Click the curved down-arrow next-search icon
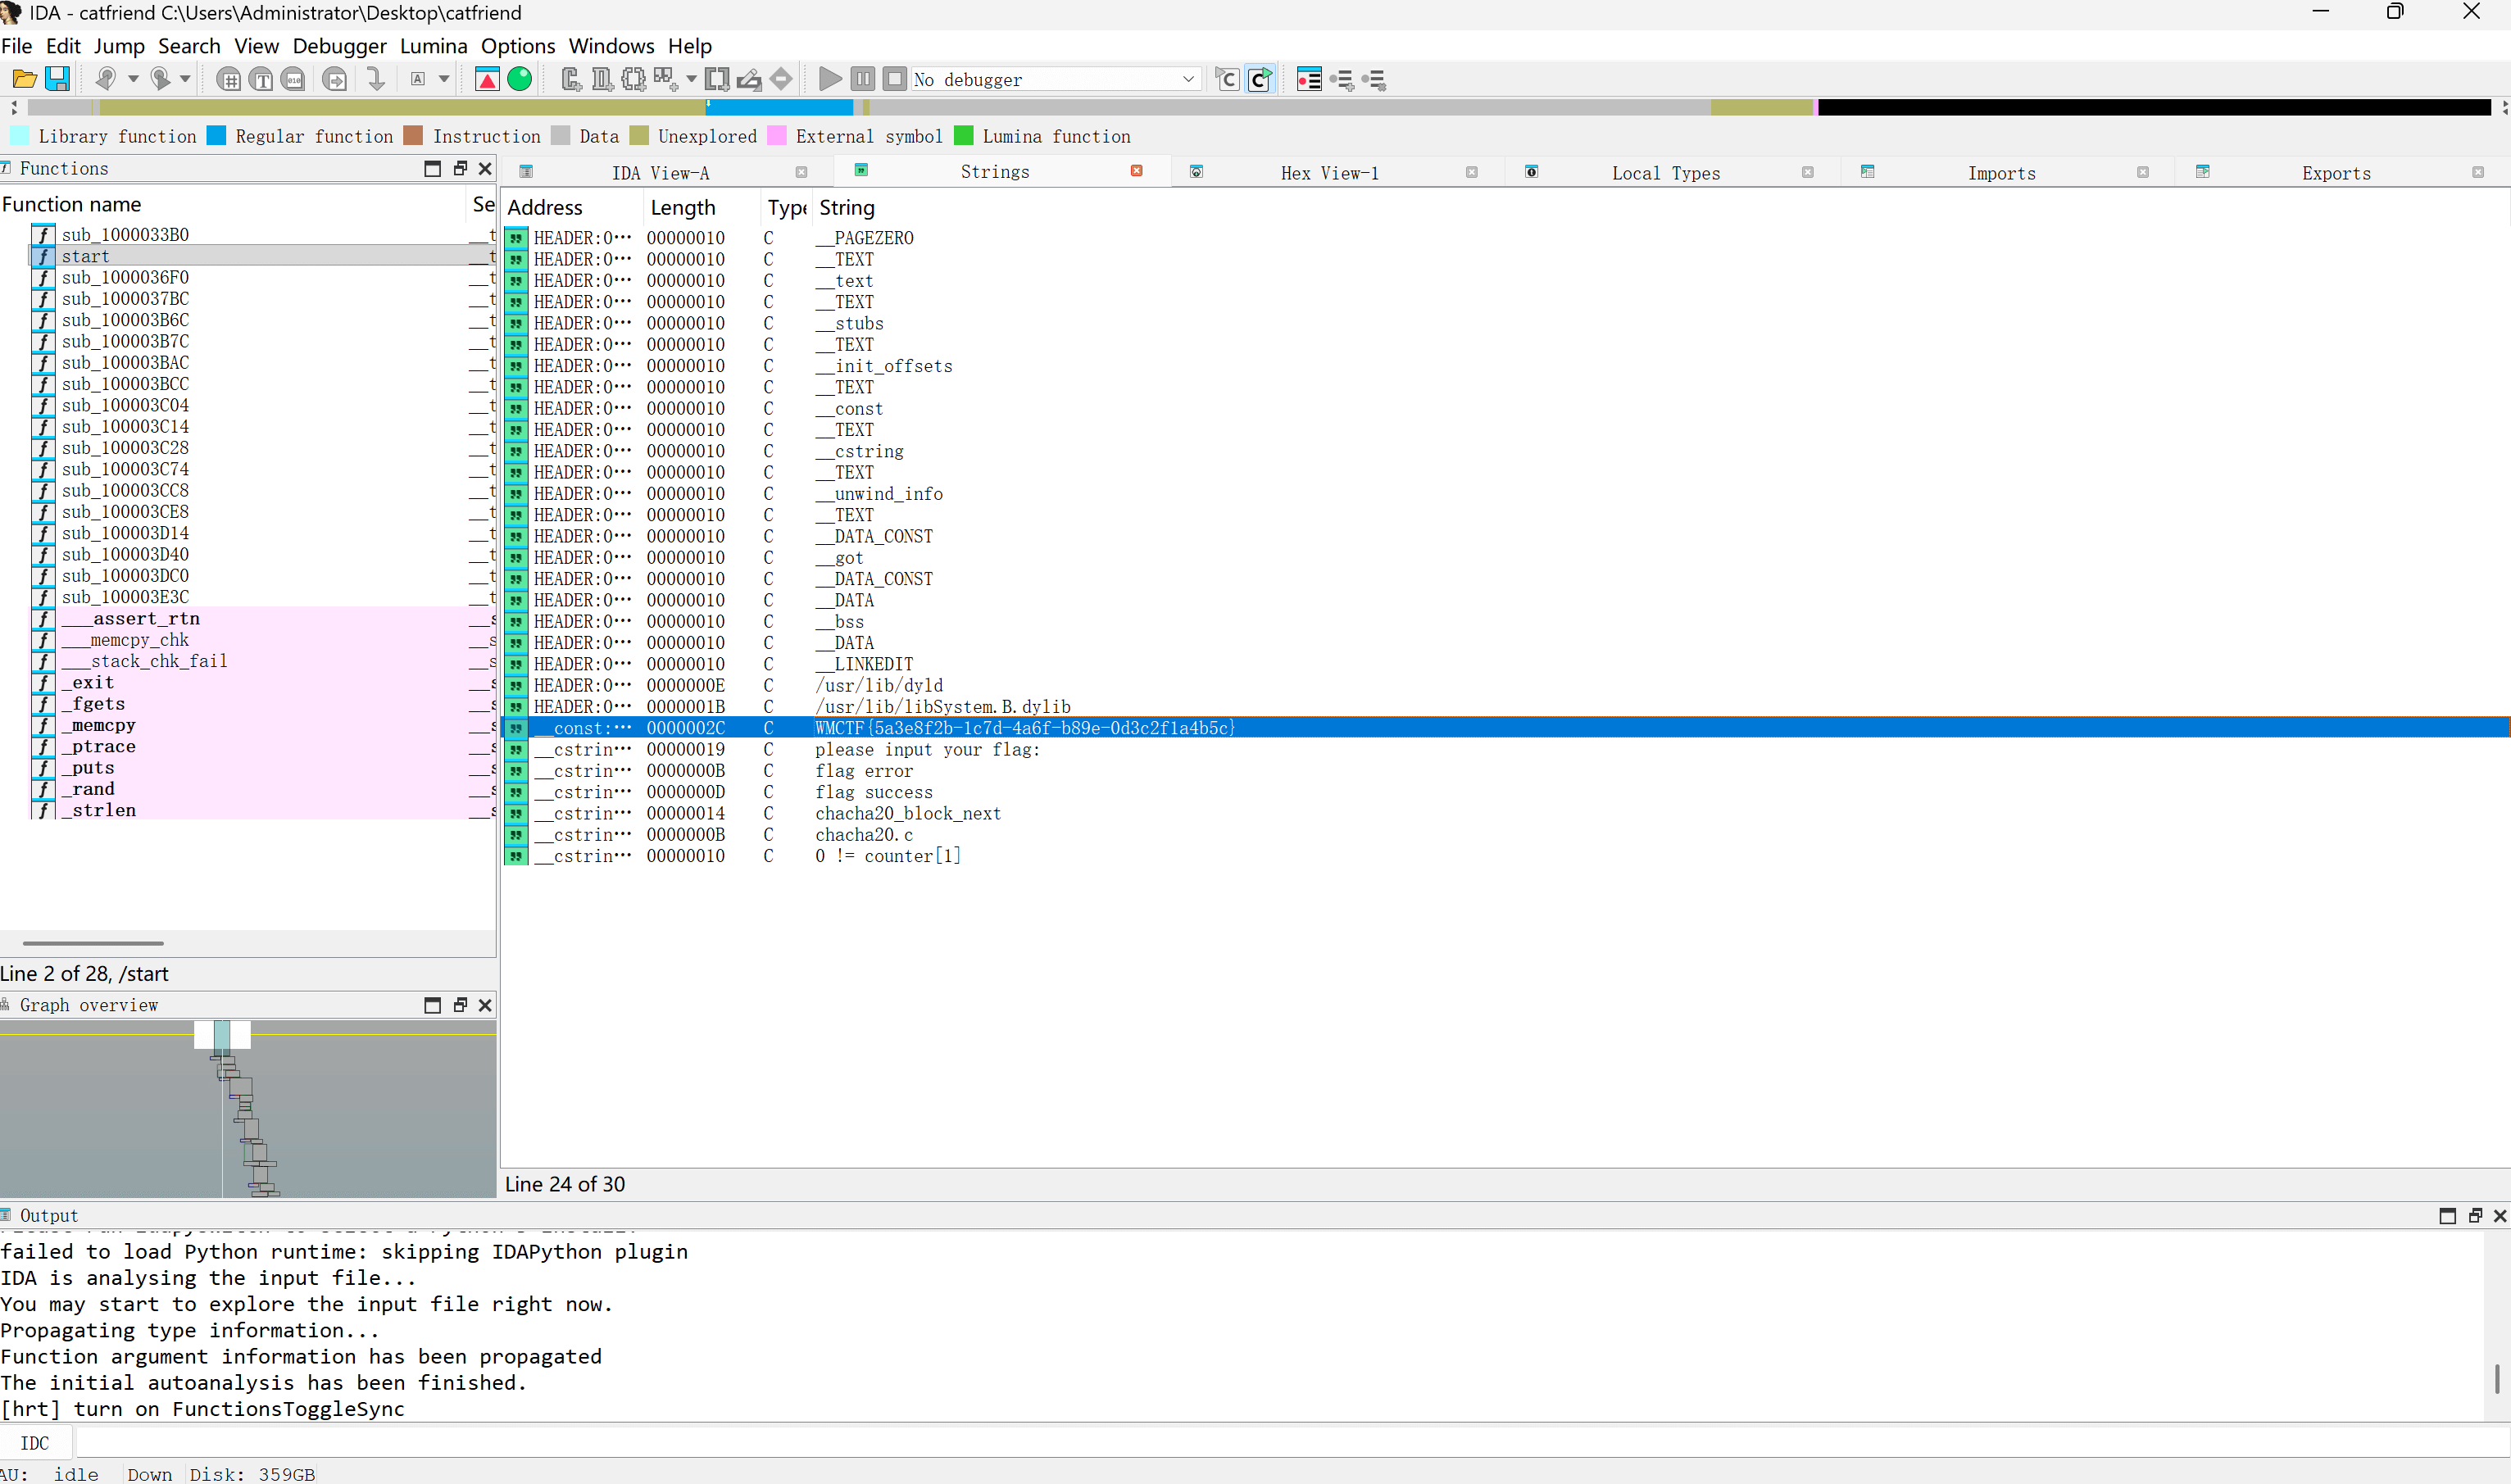 376,79
